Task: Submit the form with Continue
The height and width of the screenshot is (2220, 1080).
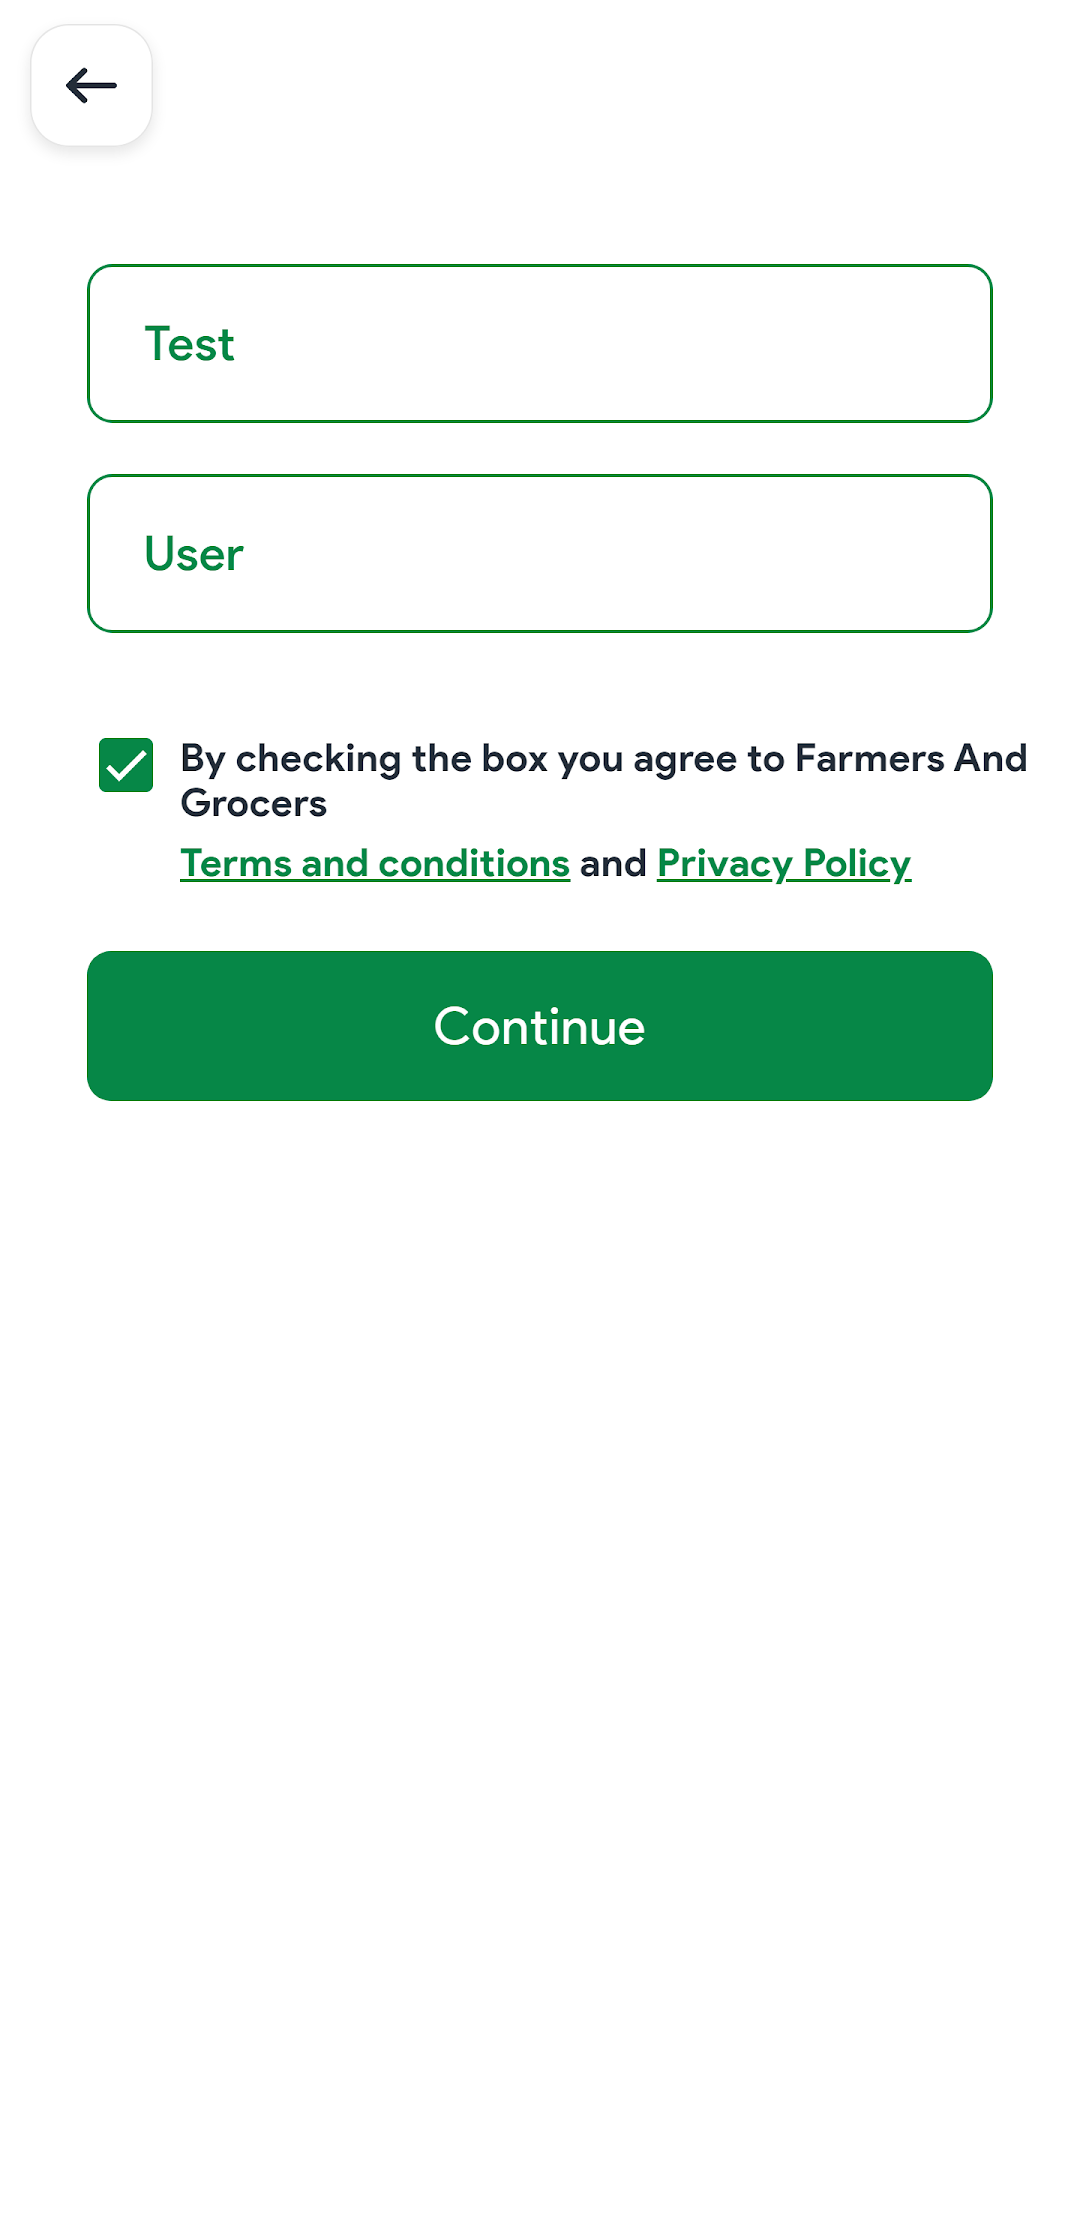Action: pos(540,1026)
